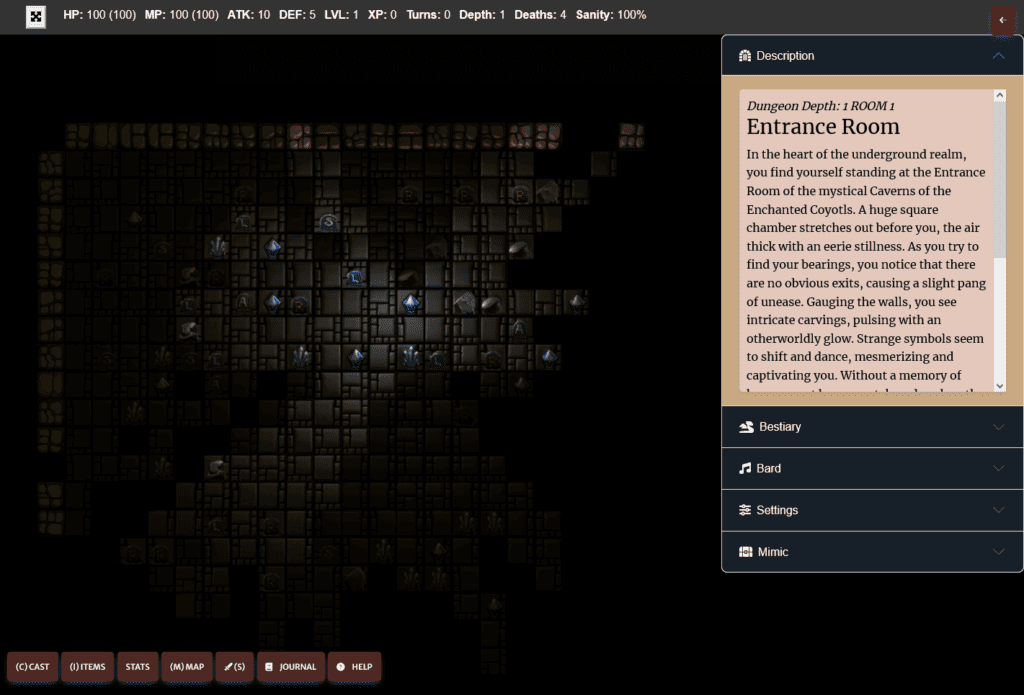Expand the Settings section

tap(998, 510)
